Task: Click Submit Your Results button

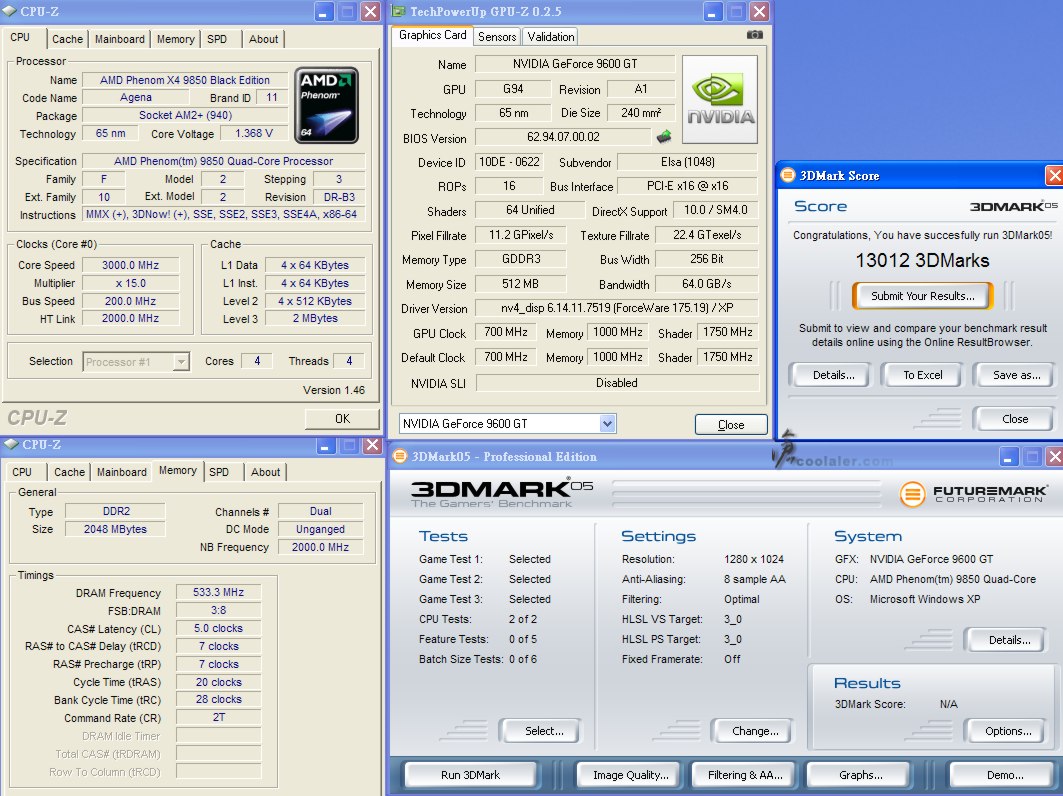Action: coord(923,296)
